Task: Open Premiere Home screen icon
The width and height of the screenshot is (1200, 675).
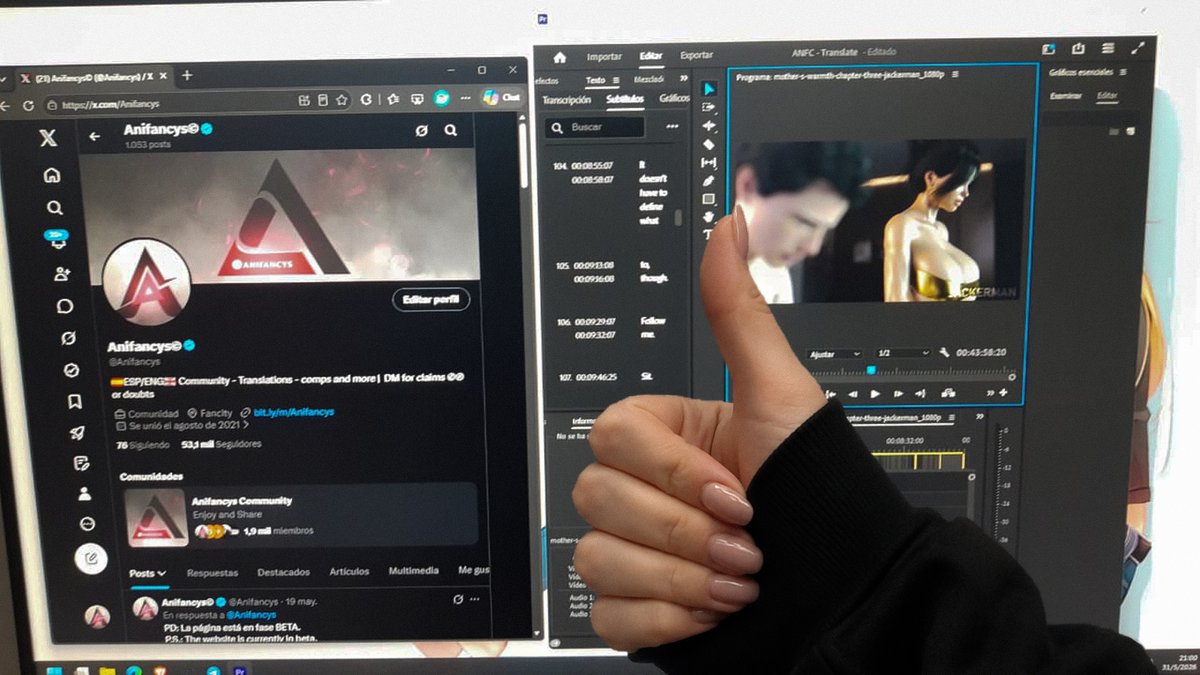Action: pos(560,57)
